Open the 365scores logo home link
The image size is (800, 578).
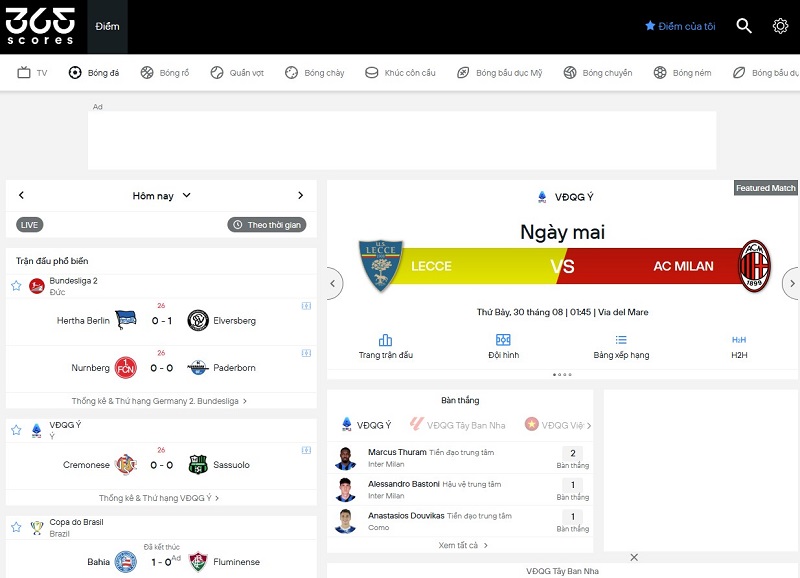40,26
